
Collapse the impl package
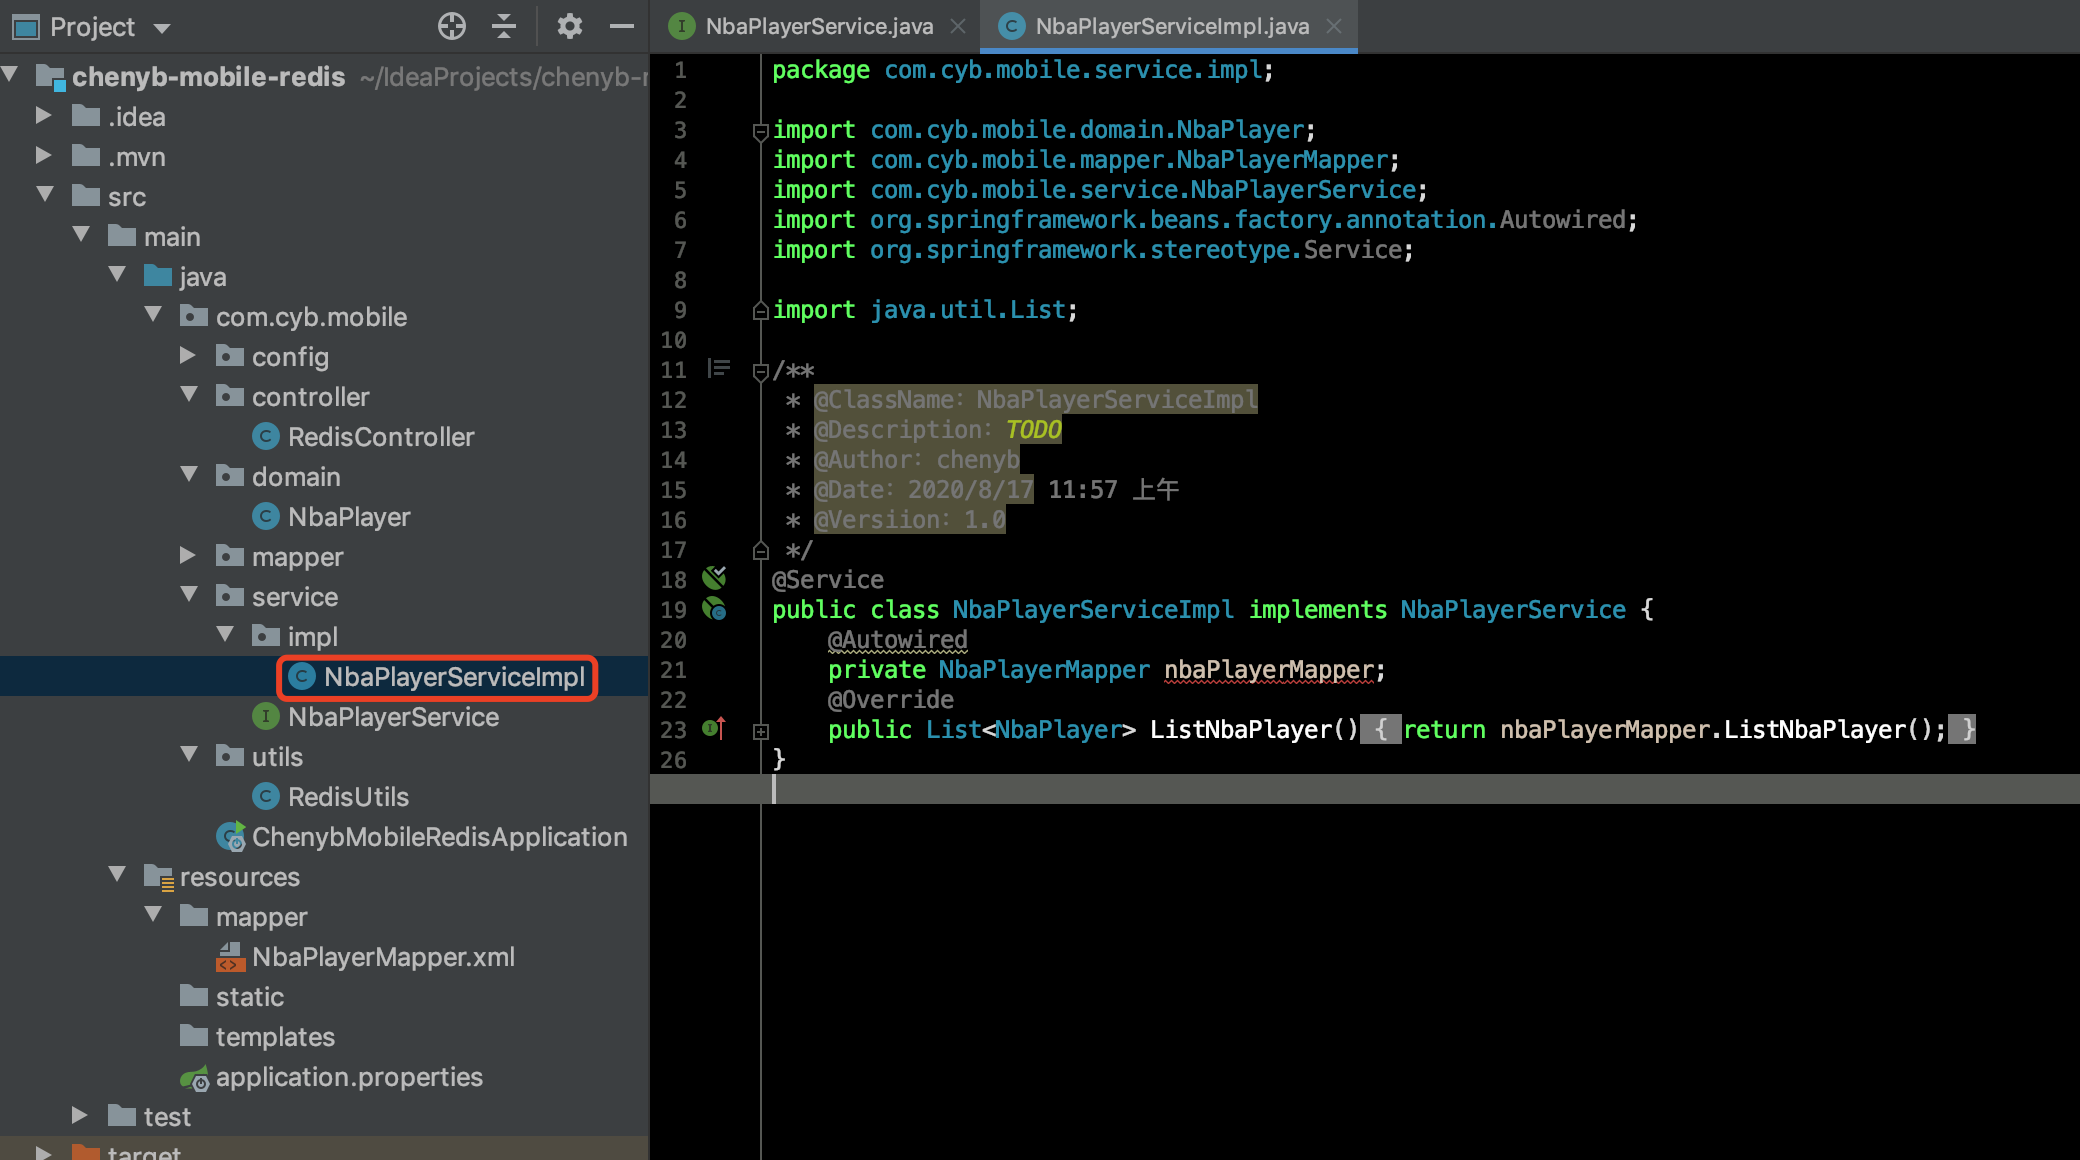coord(226,635)
